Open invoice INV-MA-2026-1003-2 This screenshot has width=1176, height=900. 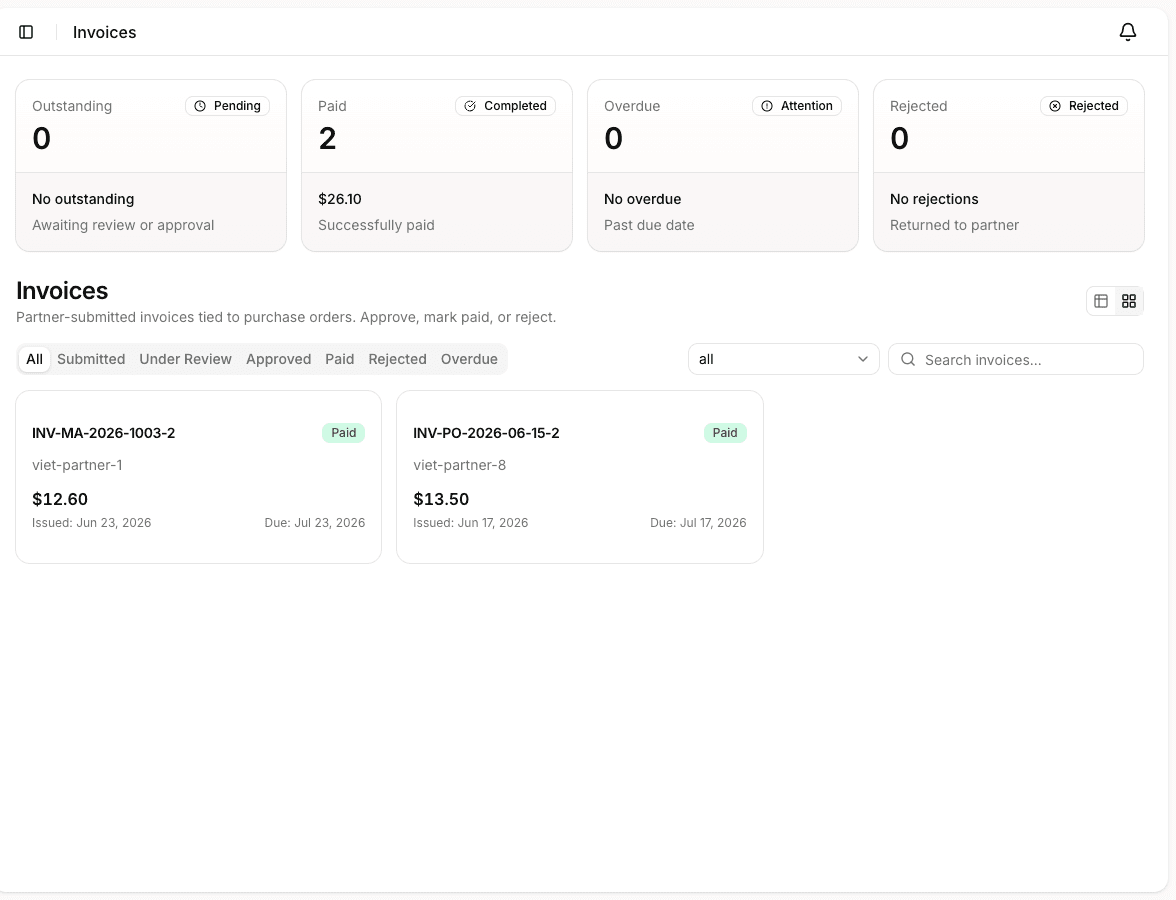click(199, 477)
